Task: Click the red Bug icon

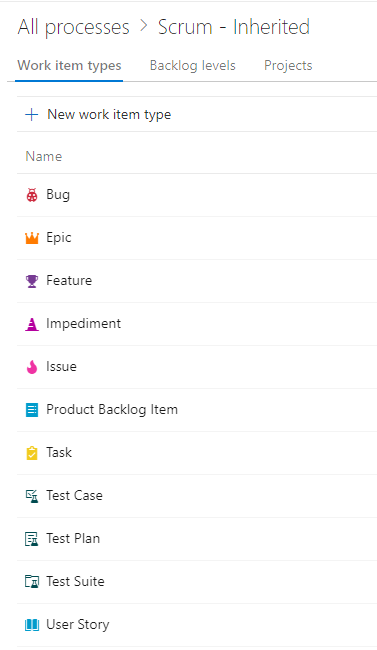Action: (x=32, y=195)
